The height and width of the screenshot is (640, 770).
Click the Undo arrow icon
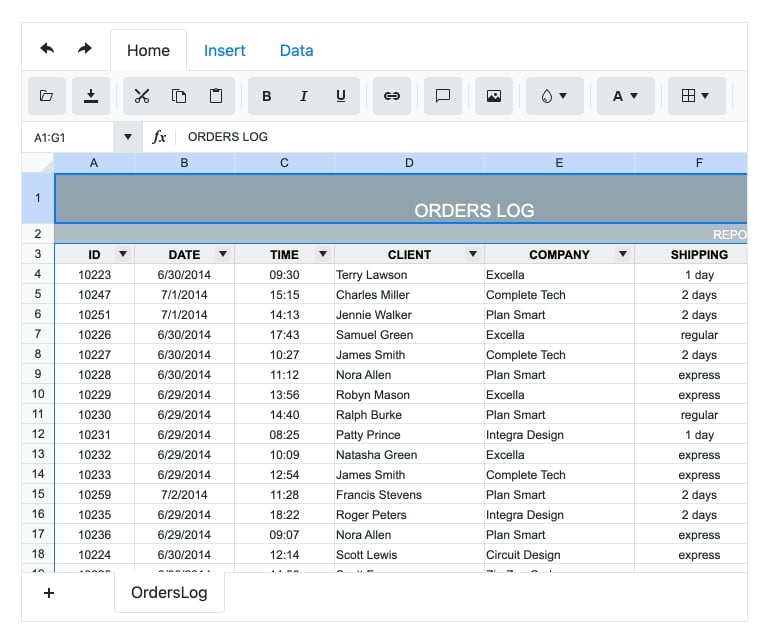tap(47, 49)
